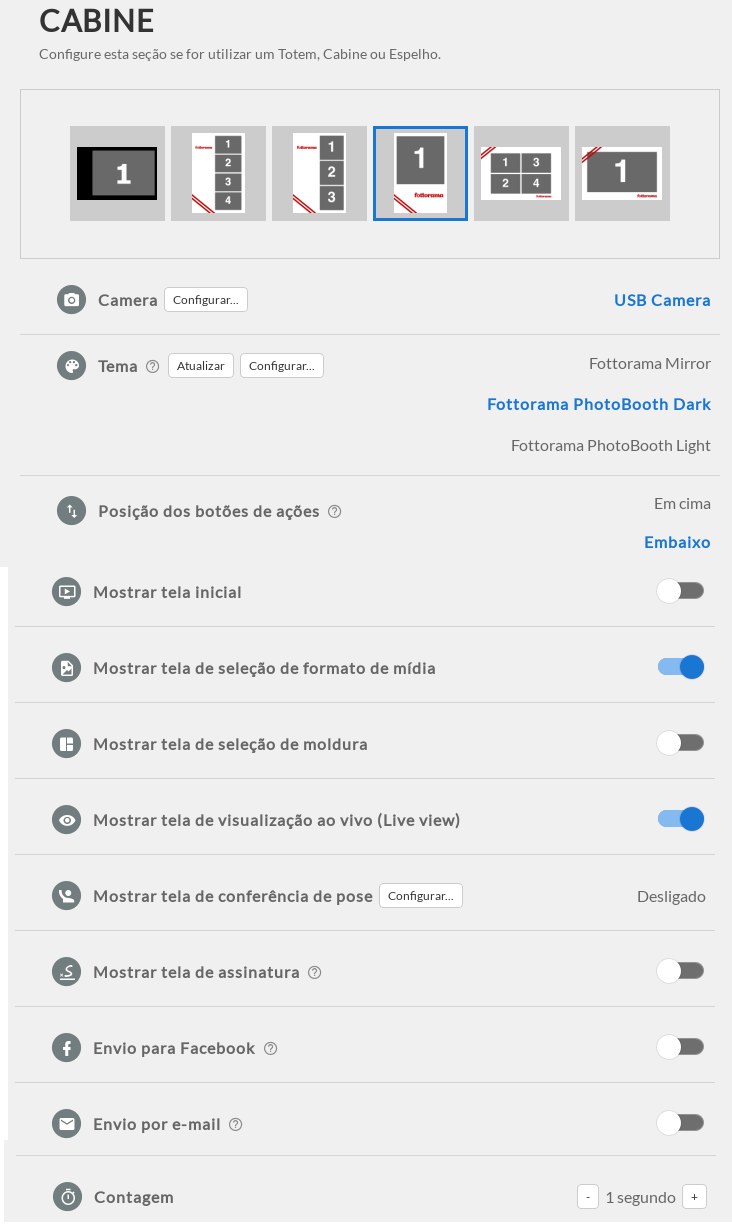
Task: Choose Em cima button position option
Action: click(682, 503)
